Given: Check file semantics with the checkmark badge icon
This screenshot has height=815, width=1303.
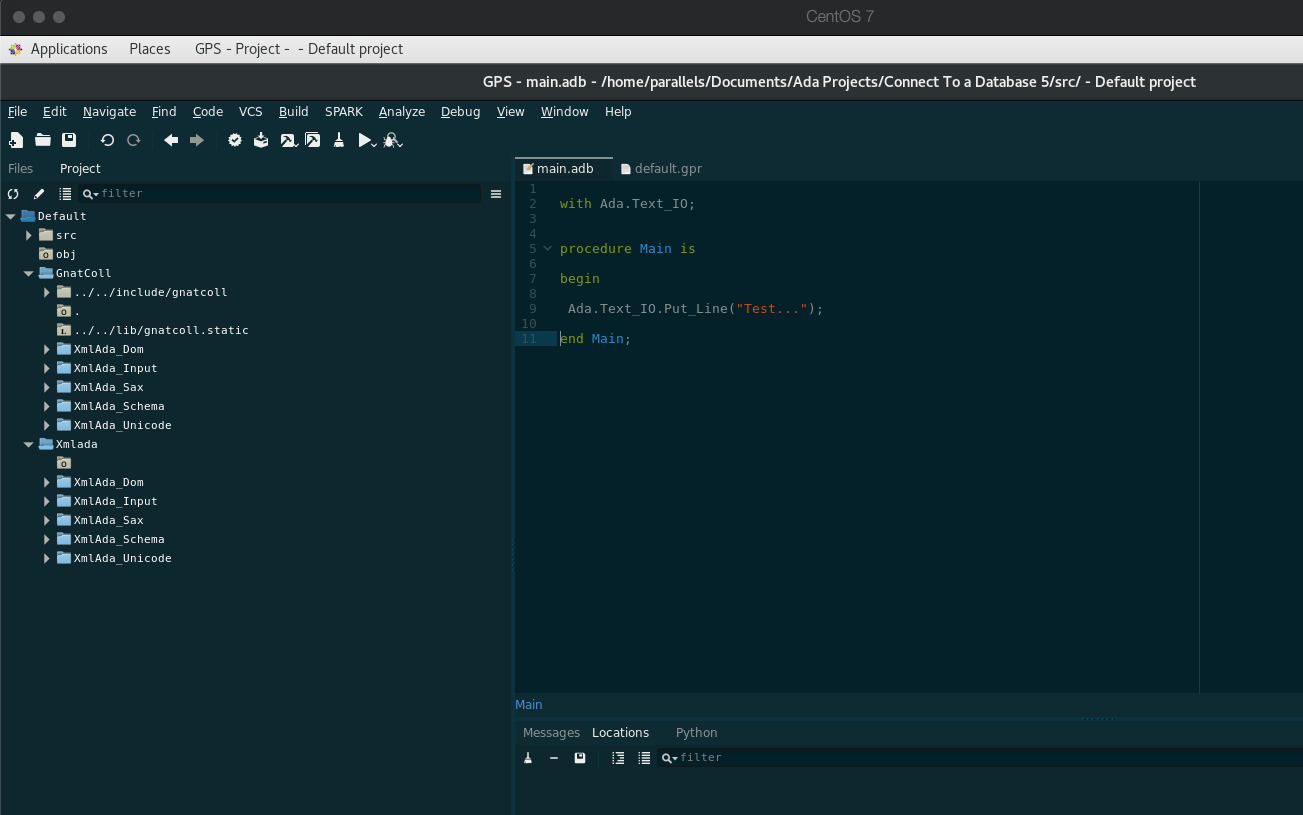Looking at the screenshot, I should tap(235, 141).
